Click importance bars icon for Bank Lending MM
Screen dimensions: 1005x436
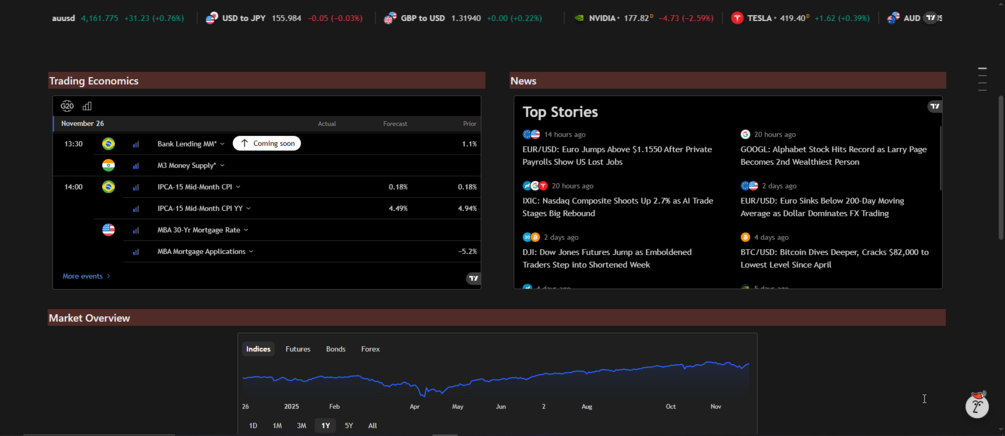point(136,144)
